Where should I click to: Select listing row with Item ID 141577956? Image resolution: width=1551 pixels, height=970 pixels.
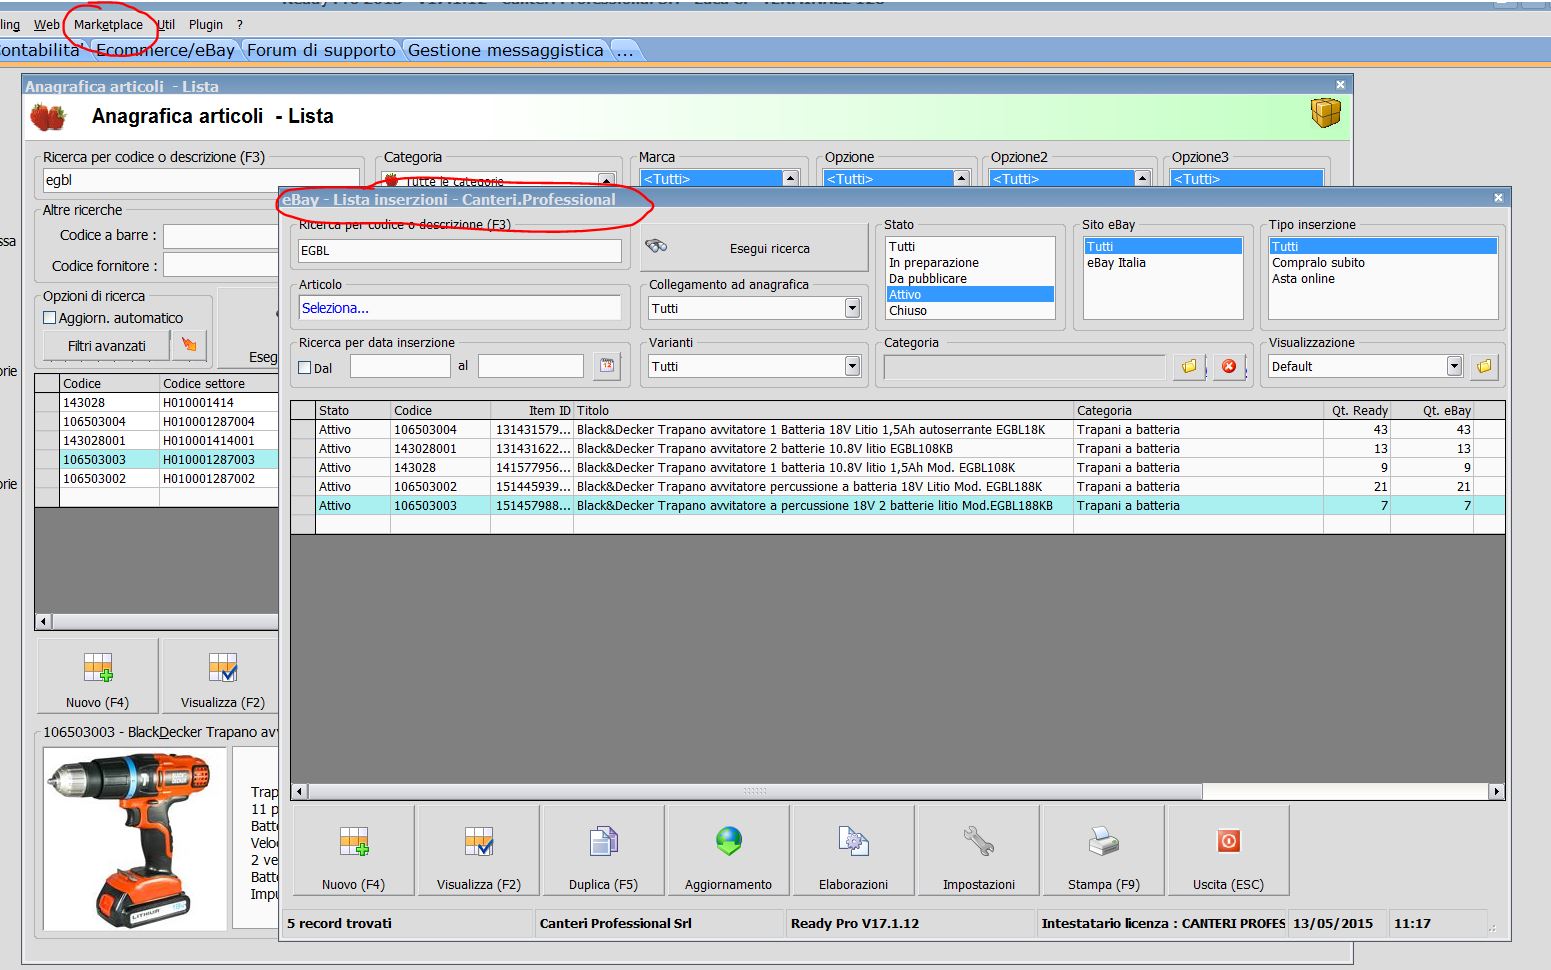[897, 467]
